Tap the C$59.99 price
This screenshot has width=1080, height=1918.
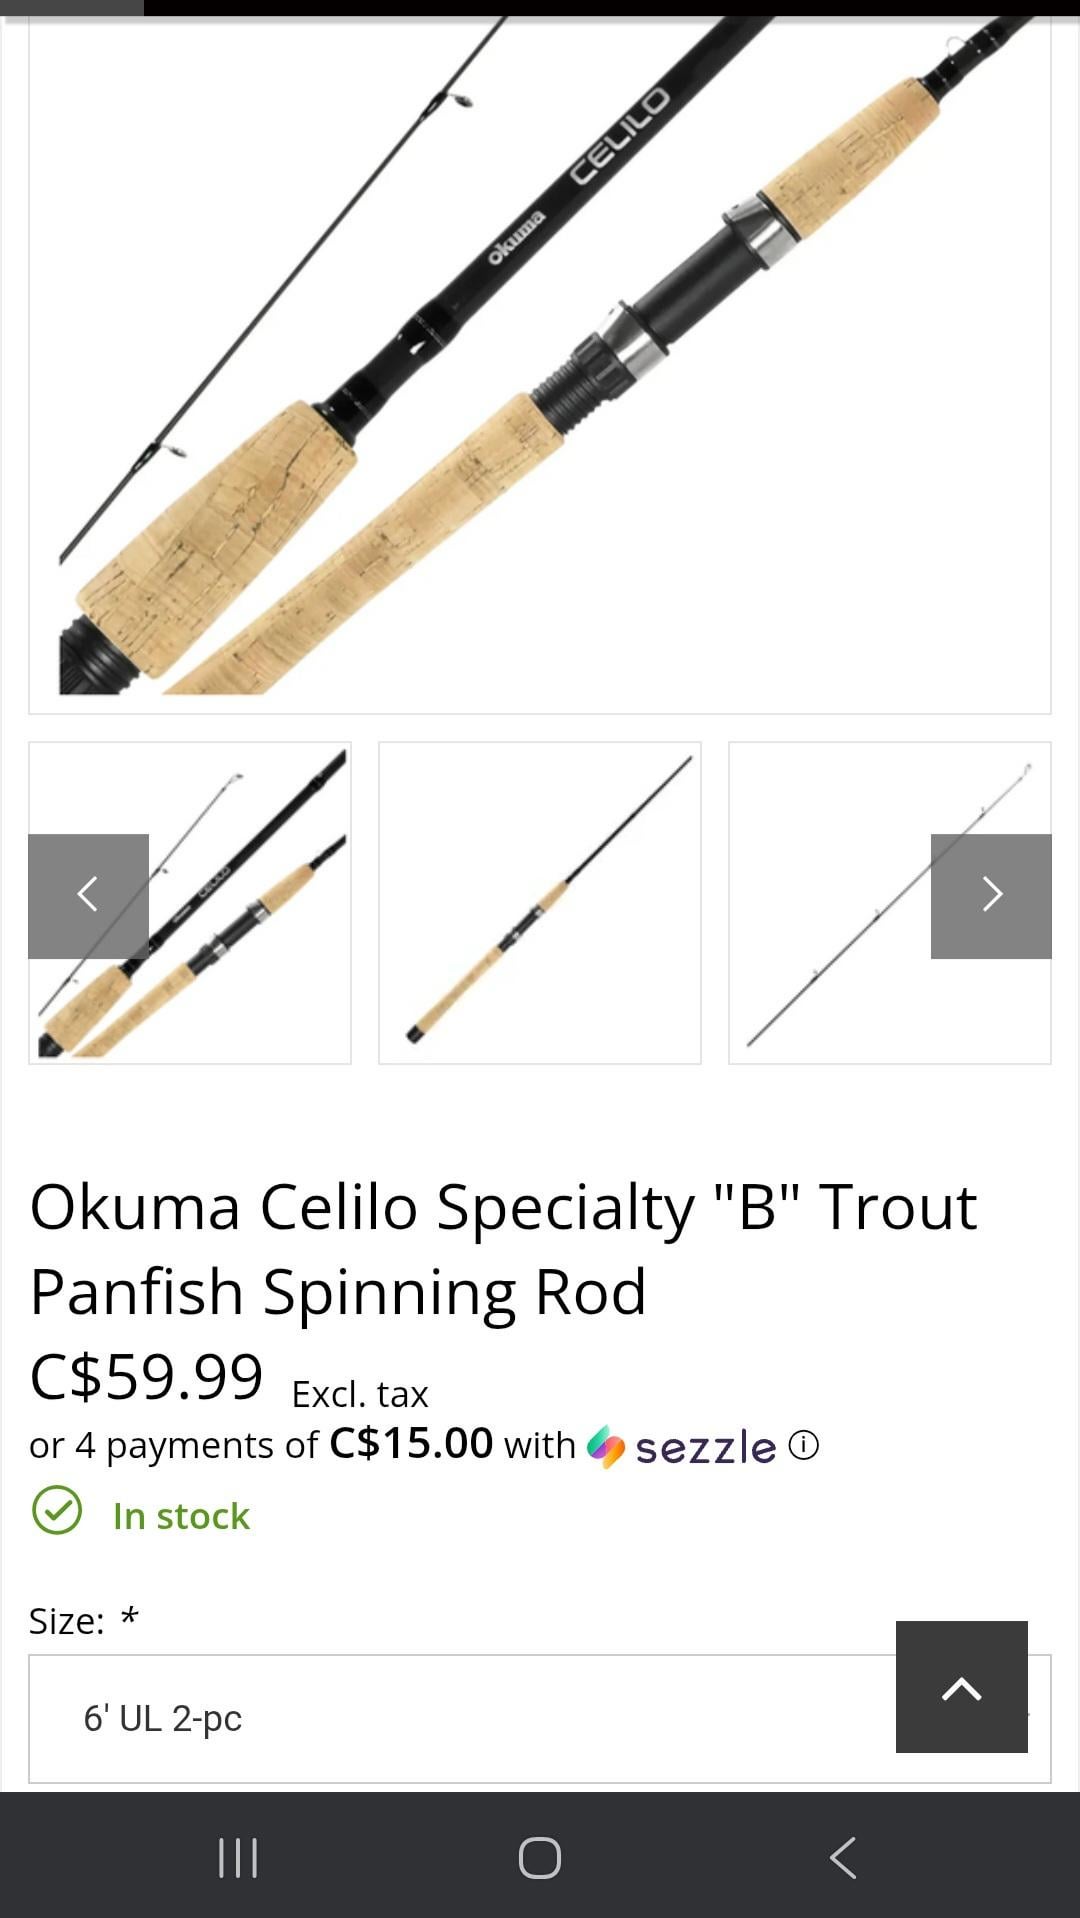pos(146,1376)
